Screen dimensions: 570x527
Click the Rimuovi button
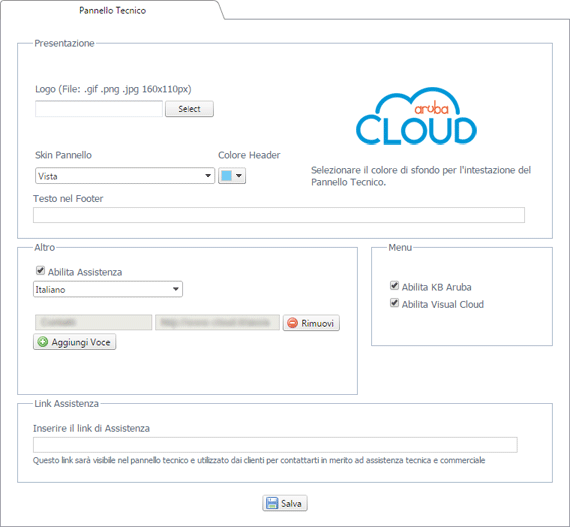click(311, 323)
